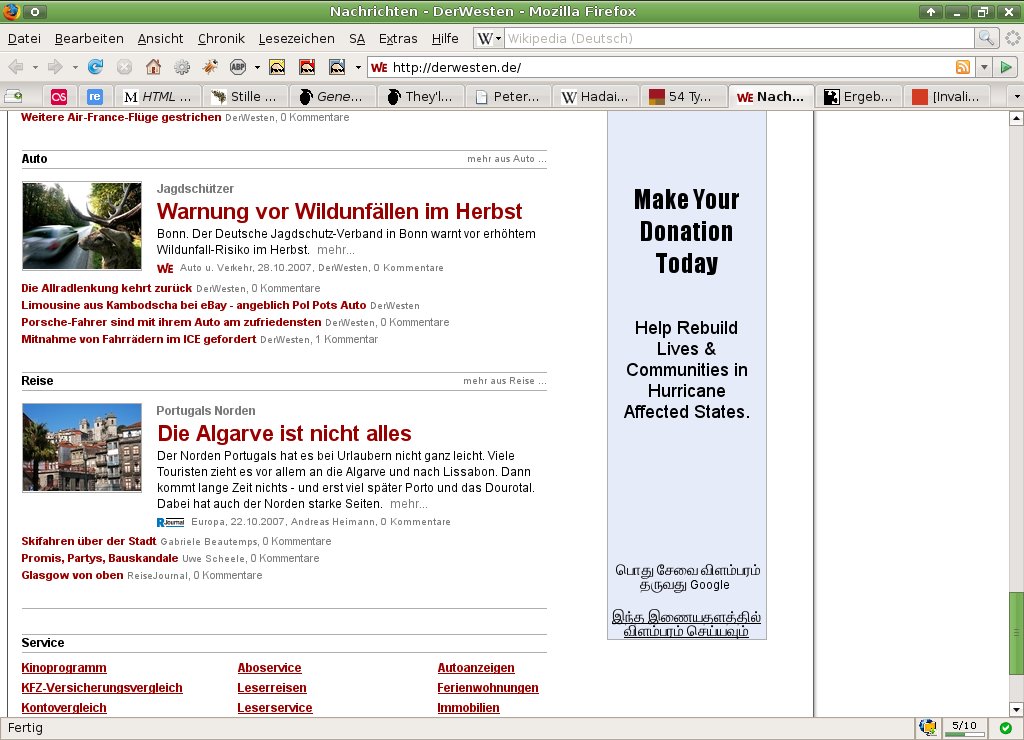Open a new tab with the tab-plus icon
Viewport: 1024px width, 740px height.
(x=13, y=97)
